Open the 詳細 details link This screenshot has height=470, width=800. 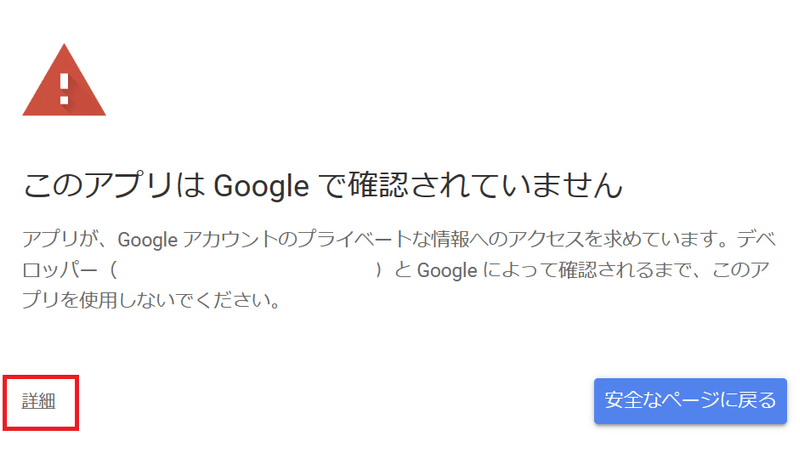(x=38, y=401)
